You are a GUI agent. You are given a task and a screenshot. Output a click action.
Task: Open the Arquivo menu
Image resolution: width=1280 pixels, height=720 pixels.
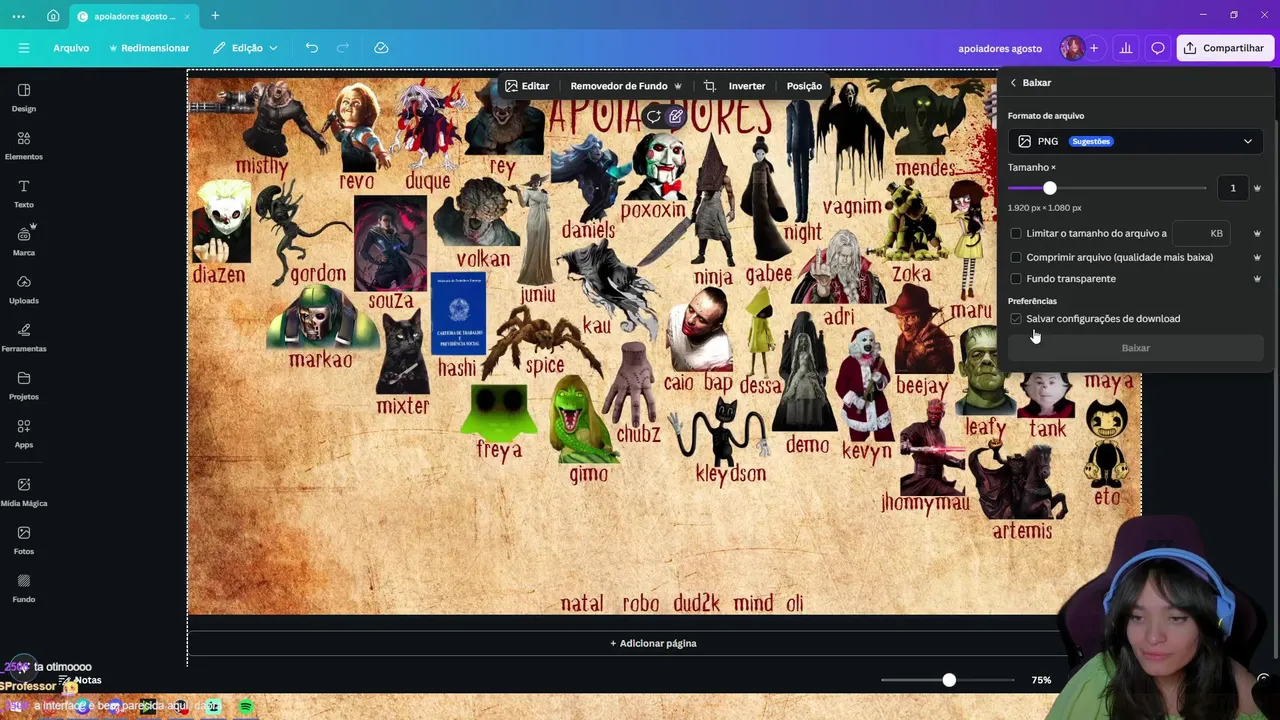pos(71,48)
